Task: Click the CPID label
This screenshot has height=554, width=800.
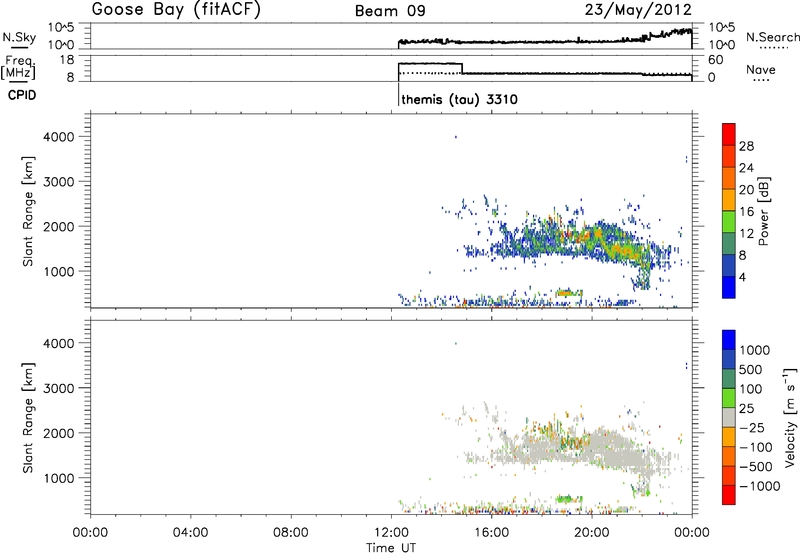Action: (x=22, y=95)
